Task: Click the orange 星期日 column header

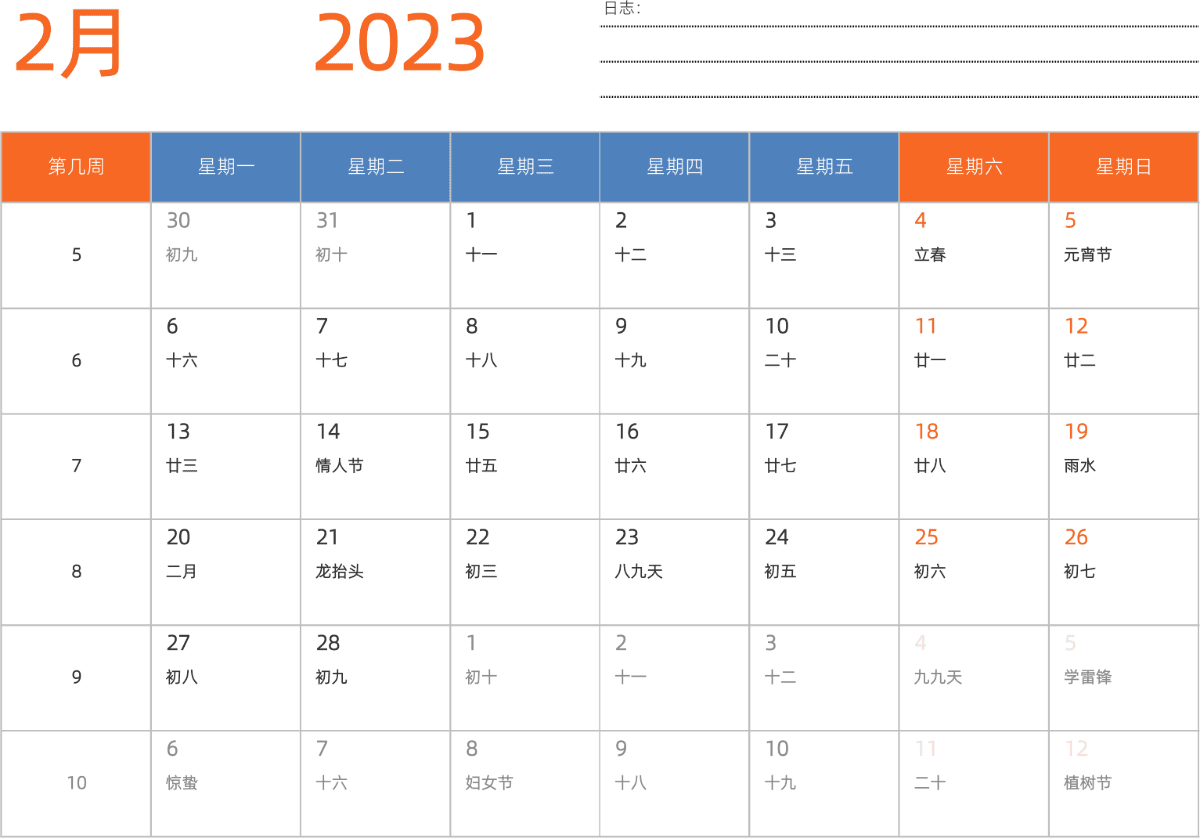Action: point(1124,167)
